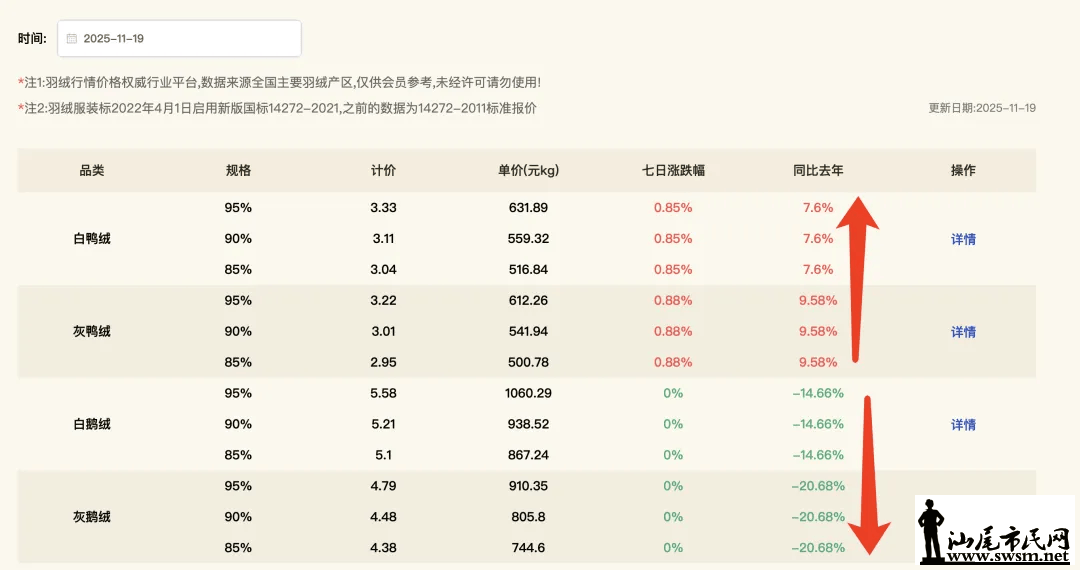The image size is (1080, 570).
Task: Select the 白鸭绒 category cell
Action: [x=92, y=239]
